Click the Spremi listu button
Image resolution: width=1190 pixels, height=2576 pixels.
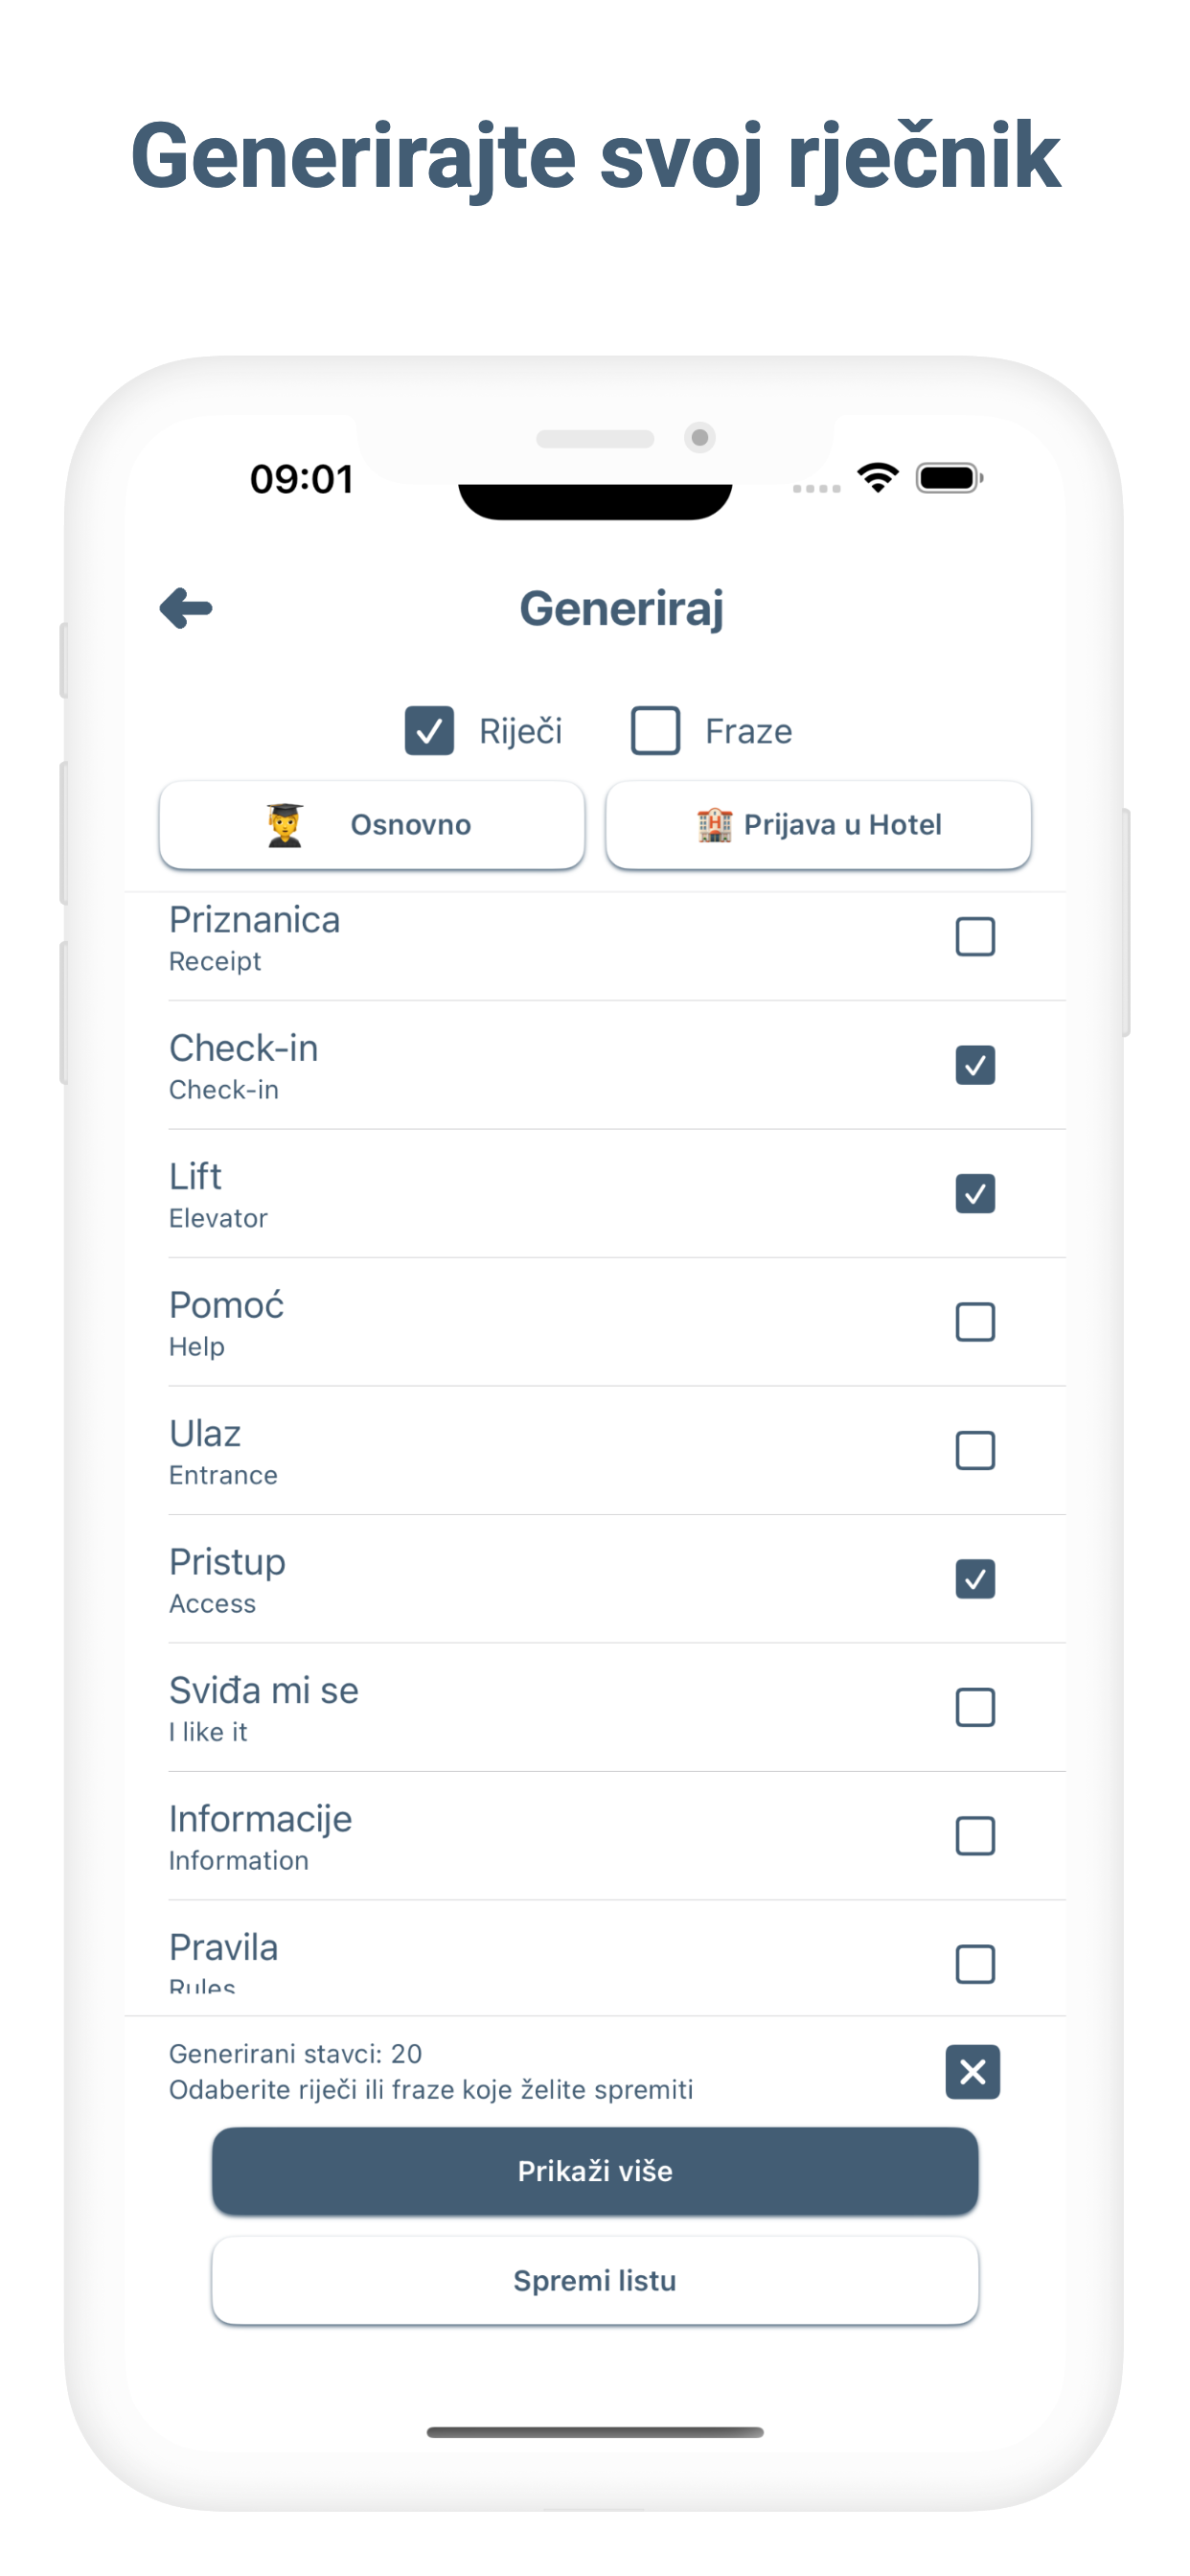[595, 2281]
